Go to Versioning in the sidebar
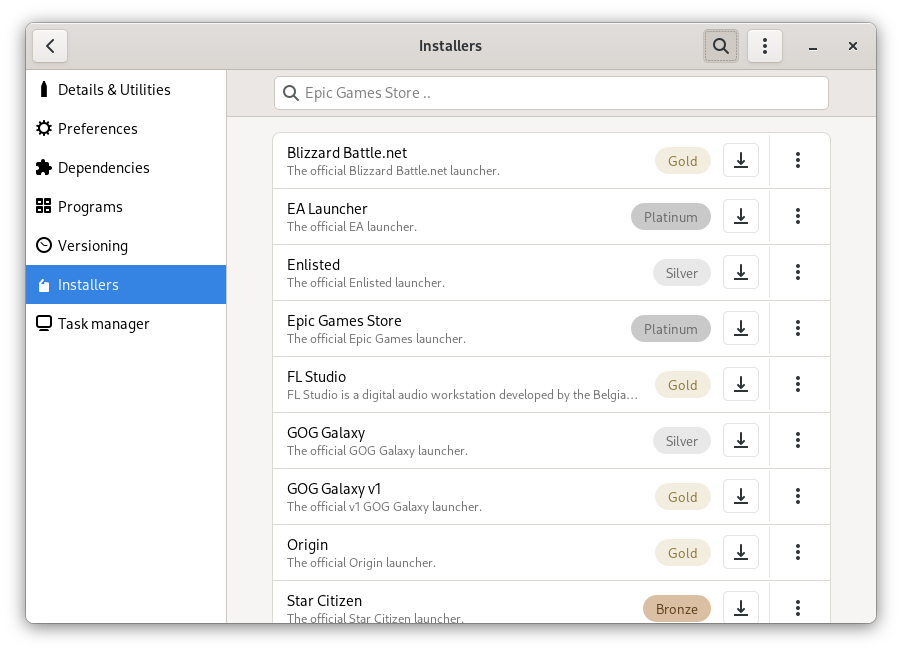The image size is (902, 652). coord(93,246)
